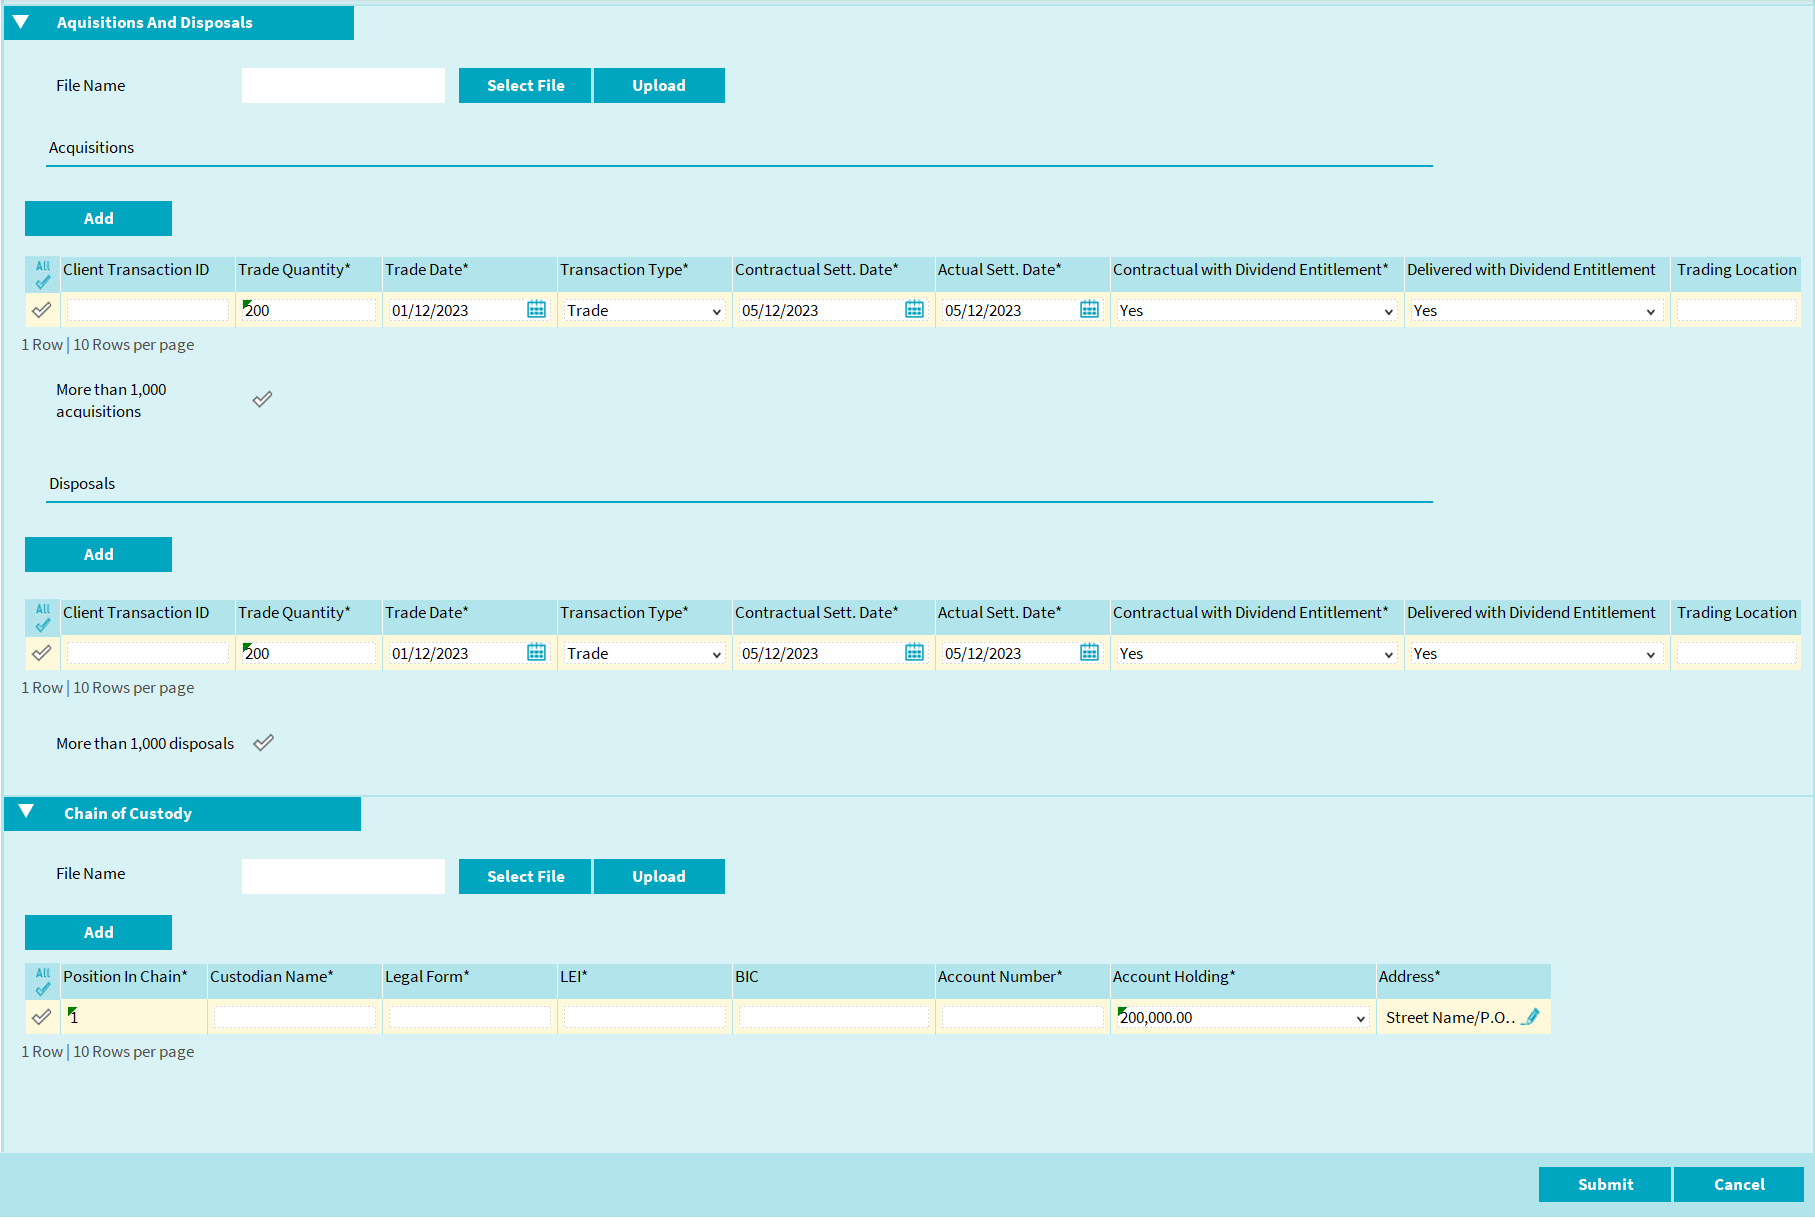The image size is (1815, 1218).
Task: Toggle More than 1,000 disposals checkmark
Action: 263,743
